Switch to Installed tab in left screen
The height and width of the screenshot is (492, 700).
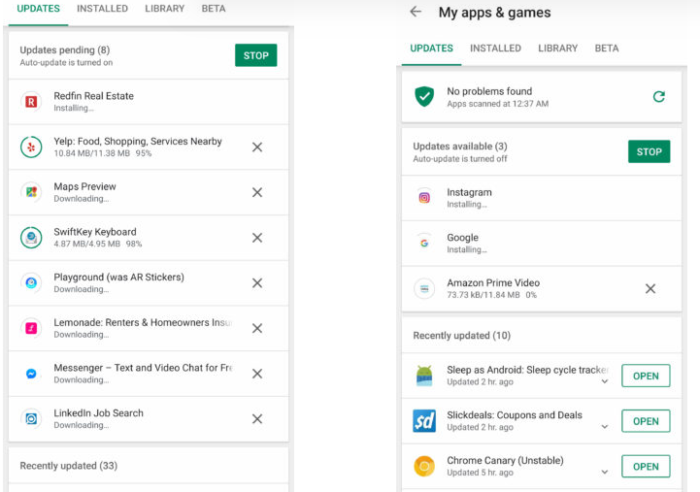pyautogui.click(x=102, y=9)
